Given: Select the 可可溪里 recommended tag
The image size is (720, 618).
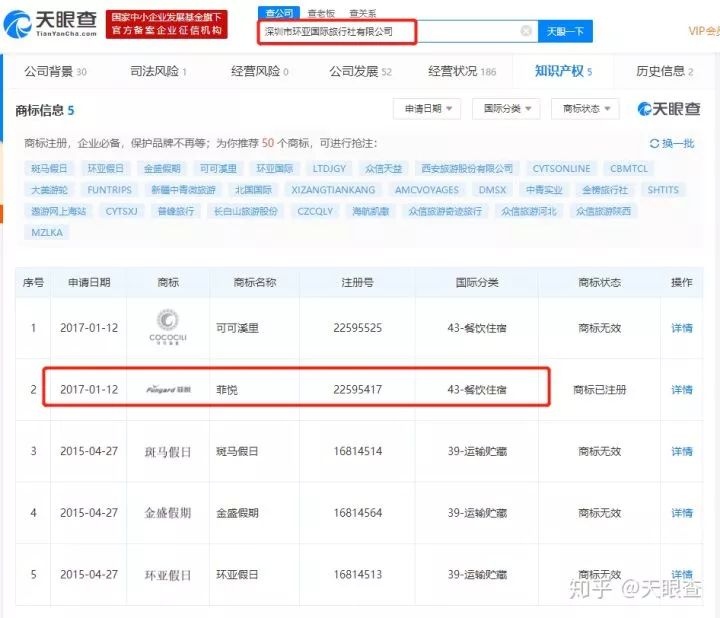Looking at the screenshot, I should [219, 169].
